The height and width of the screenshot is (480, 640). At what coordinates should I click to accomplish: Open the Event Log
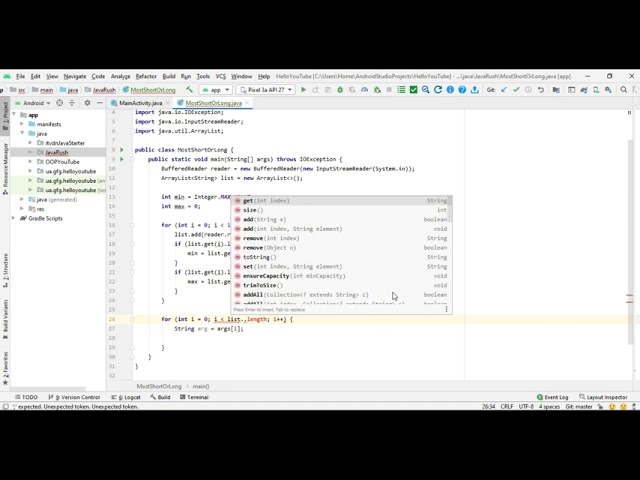point(553,397)
